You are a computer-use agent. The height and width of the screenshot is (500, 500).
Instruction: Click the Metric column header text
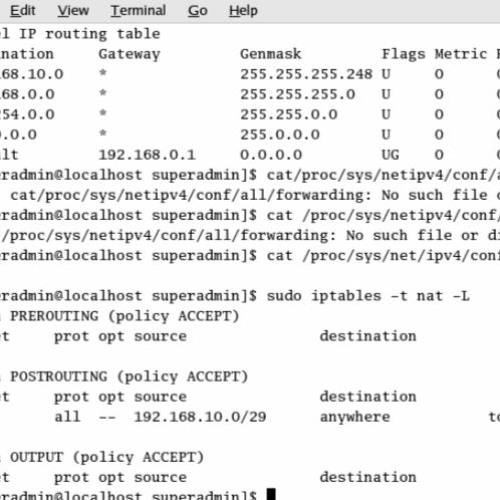tap(461, 54)
